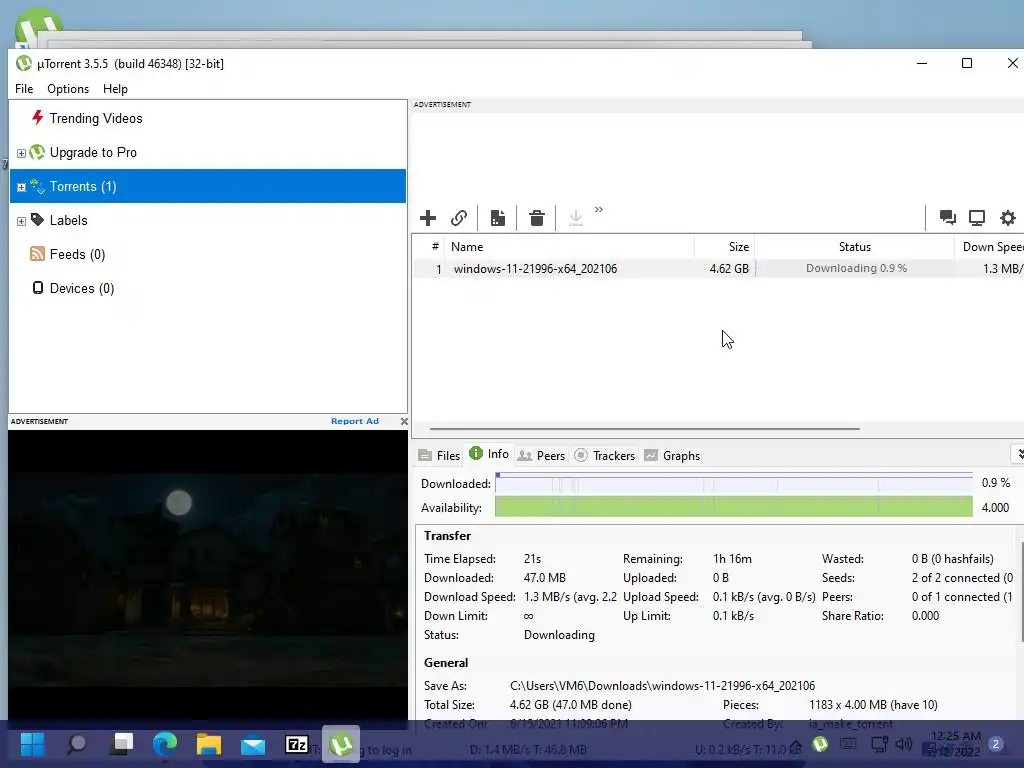Viewport: 1024px width, 768px height.
Task: Expand the Labels tree node
Action: pyautogui.click(x=21, y=221)
